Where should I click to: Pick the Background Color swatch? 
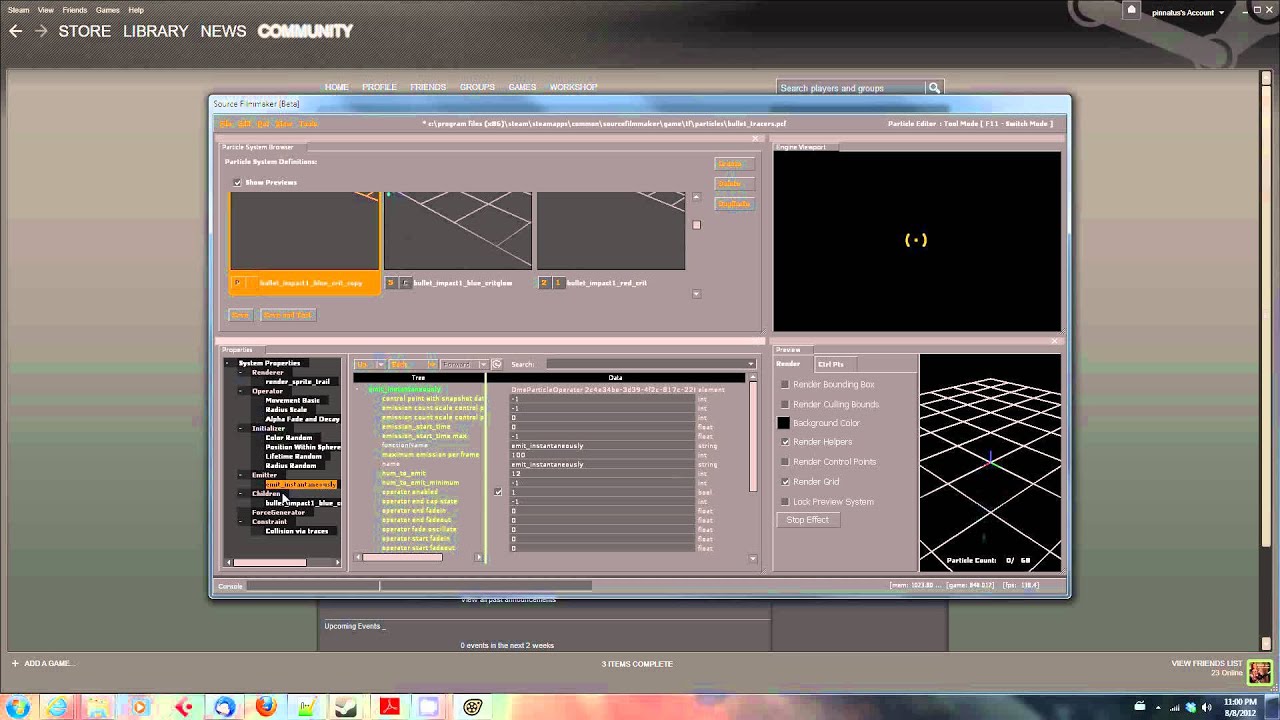click(x=784, y=423)
